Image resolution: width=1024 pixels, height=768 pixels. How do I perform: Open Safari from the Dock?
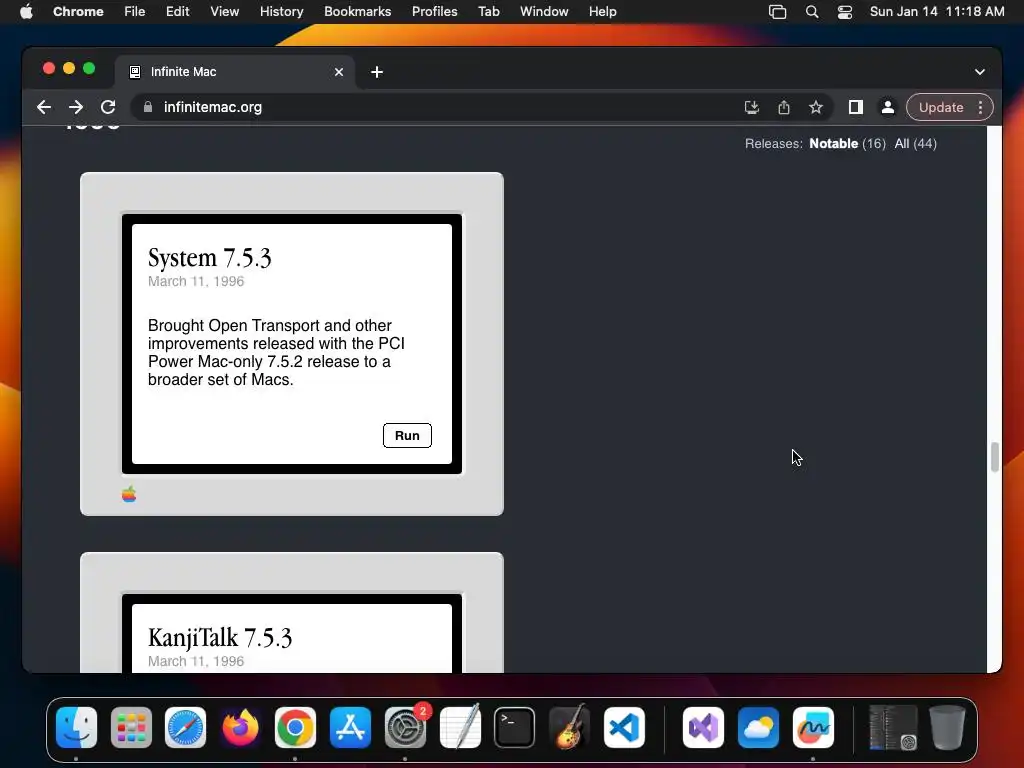pos(185,728)
